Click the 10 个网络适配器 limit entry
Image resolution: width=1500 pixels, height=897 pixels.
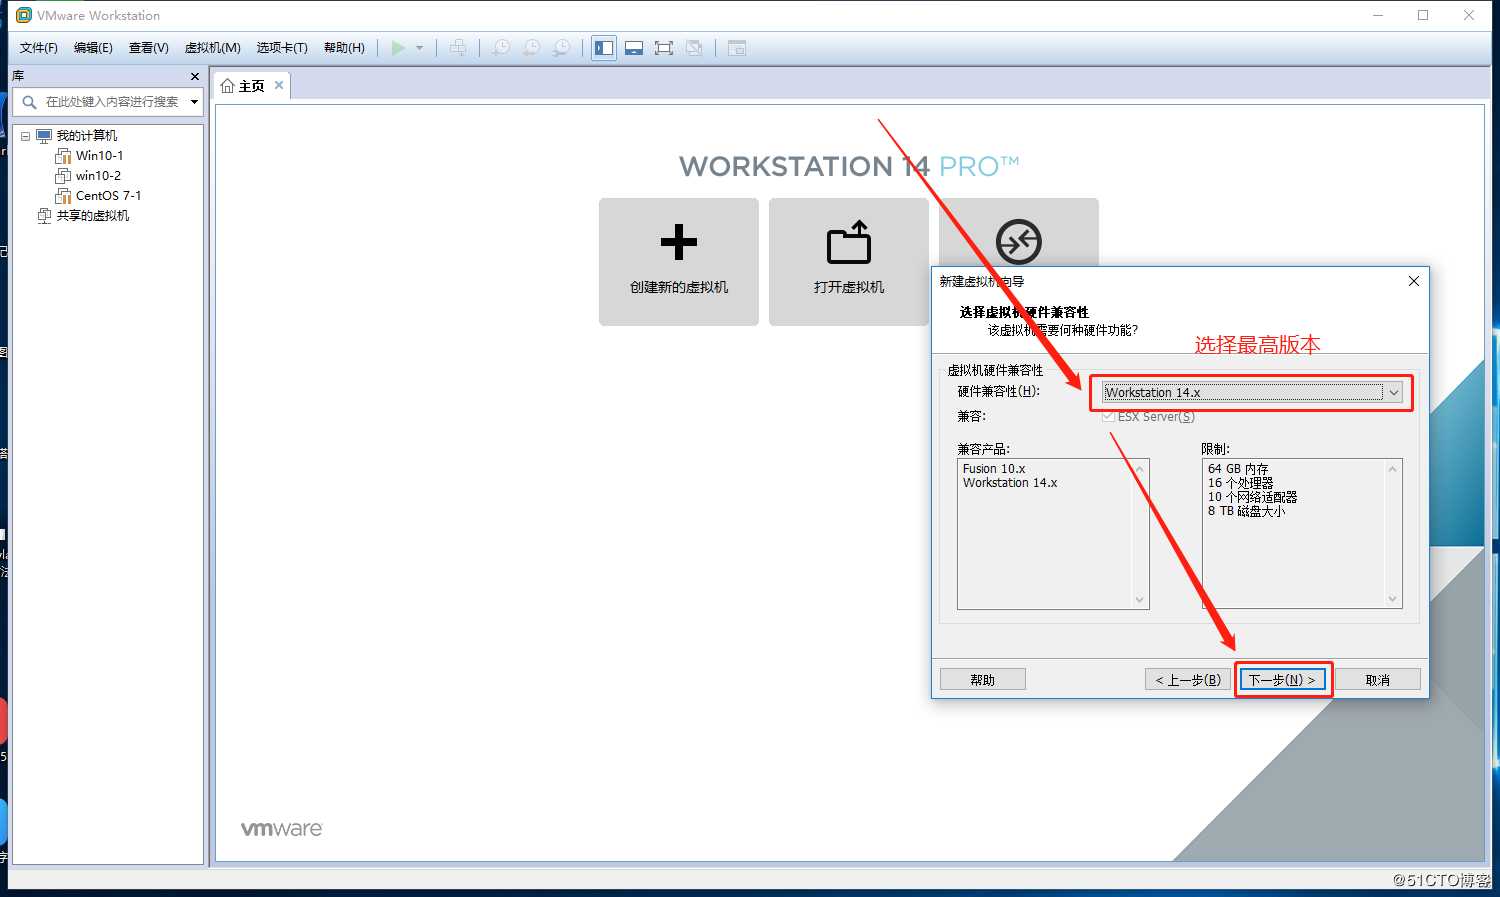tap(1252, 497)
